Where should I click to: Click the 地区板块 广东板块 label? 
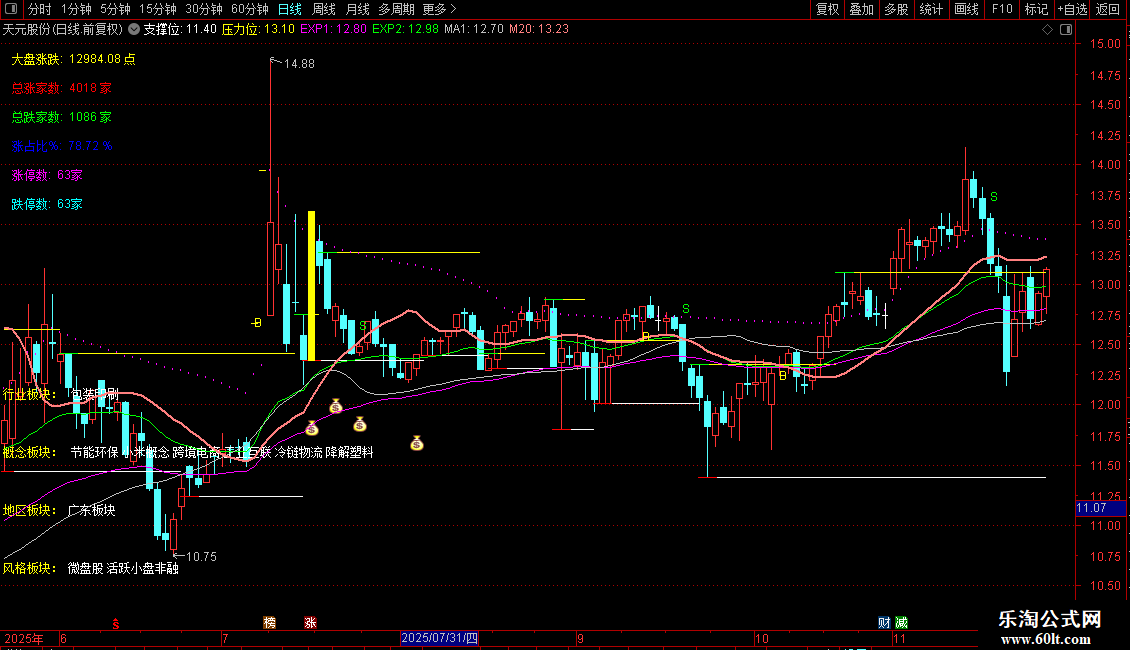click(59, 510)
